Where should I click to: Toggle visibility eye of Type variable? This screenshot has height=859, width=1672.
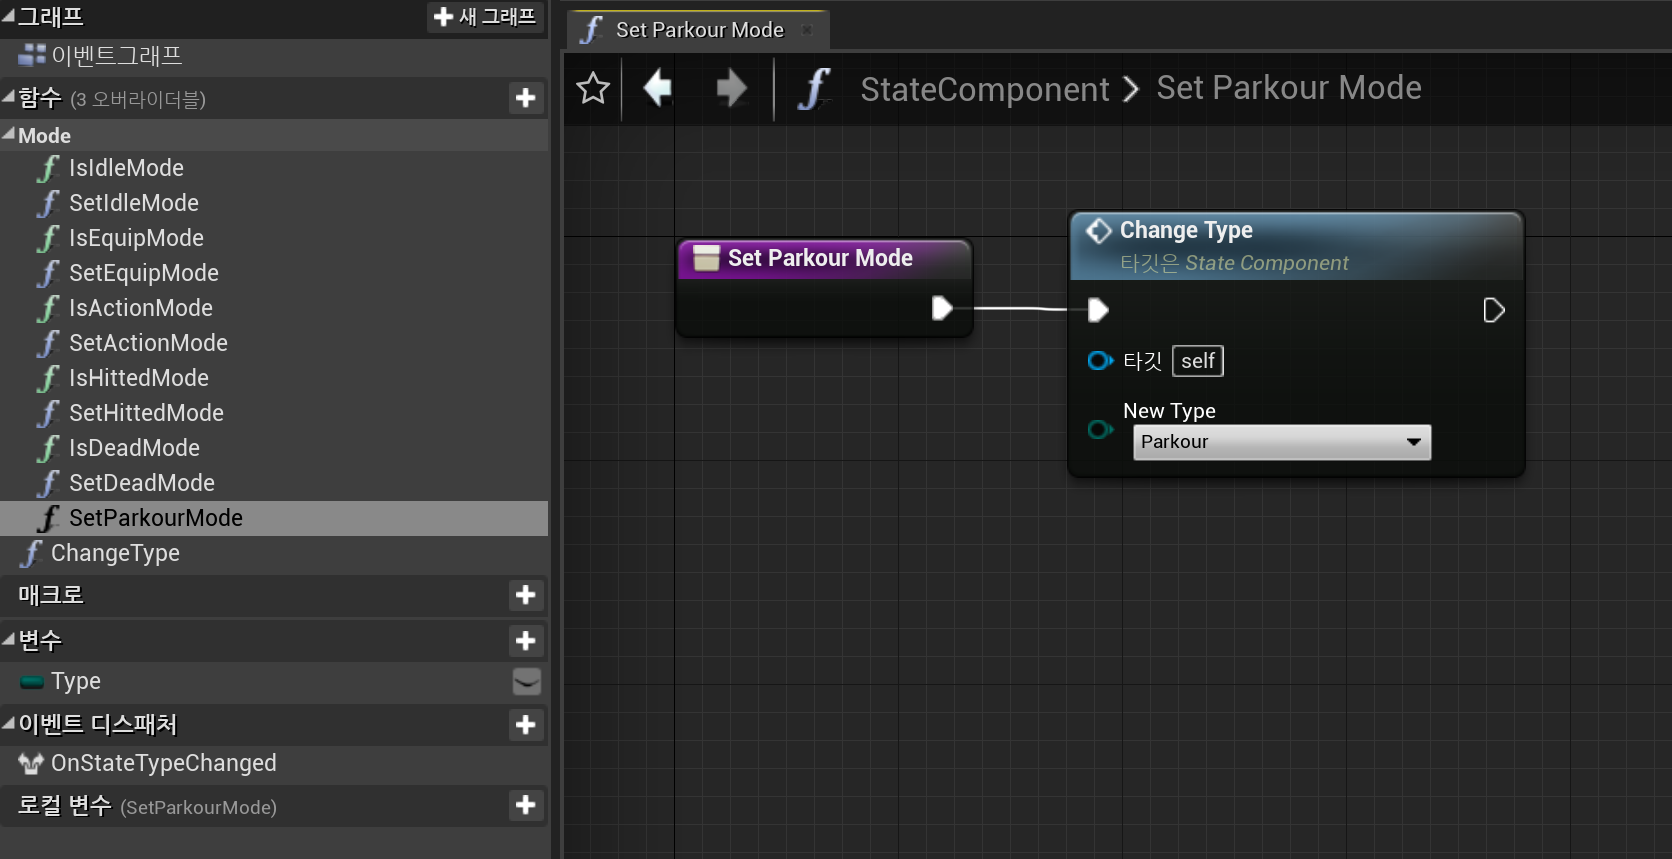(526, 681)
